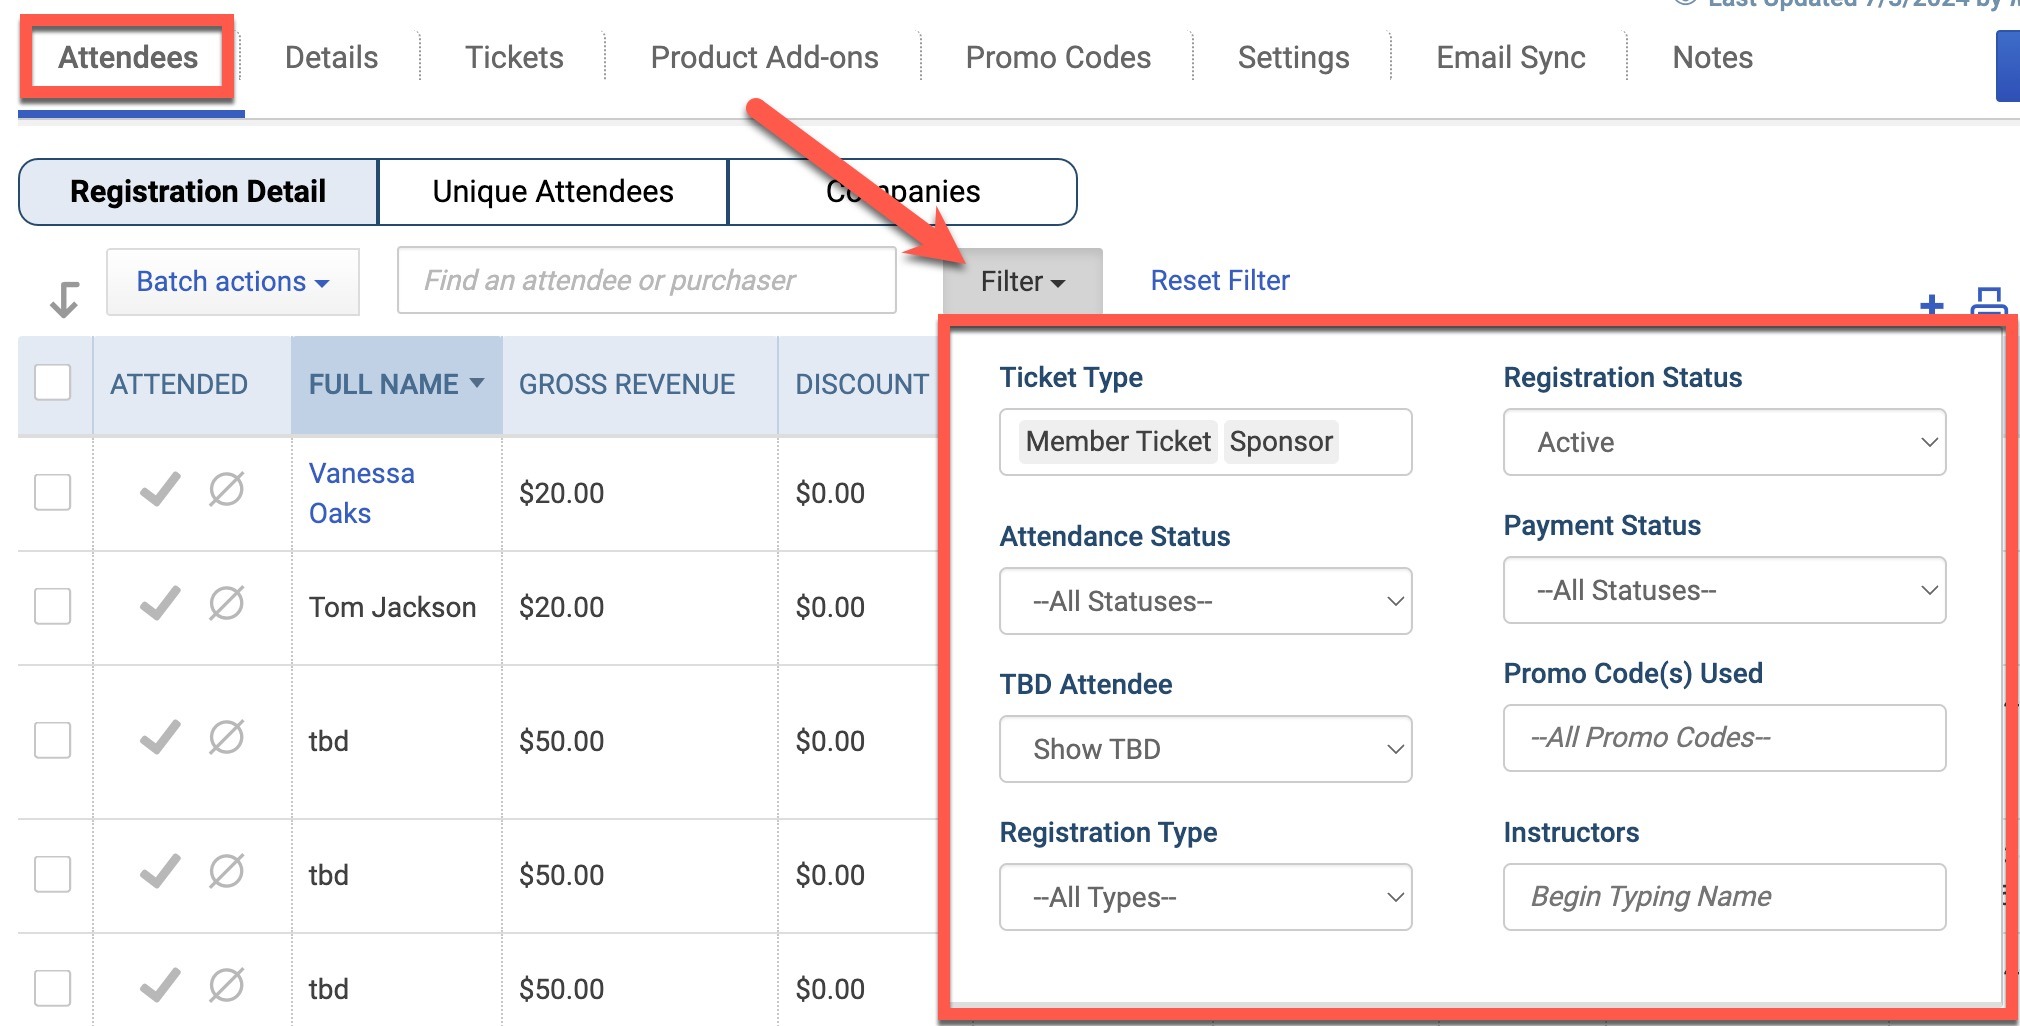Click the sort arrow icon beside Batch actions
Viewport: 2020px width, 1026px height.
coord(65,299)
